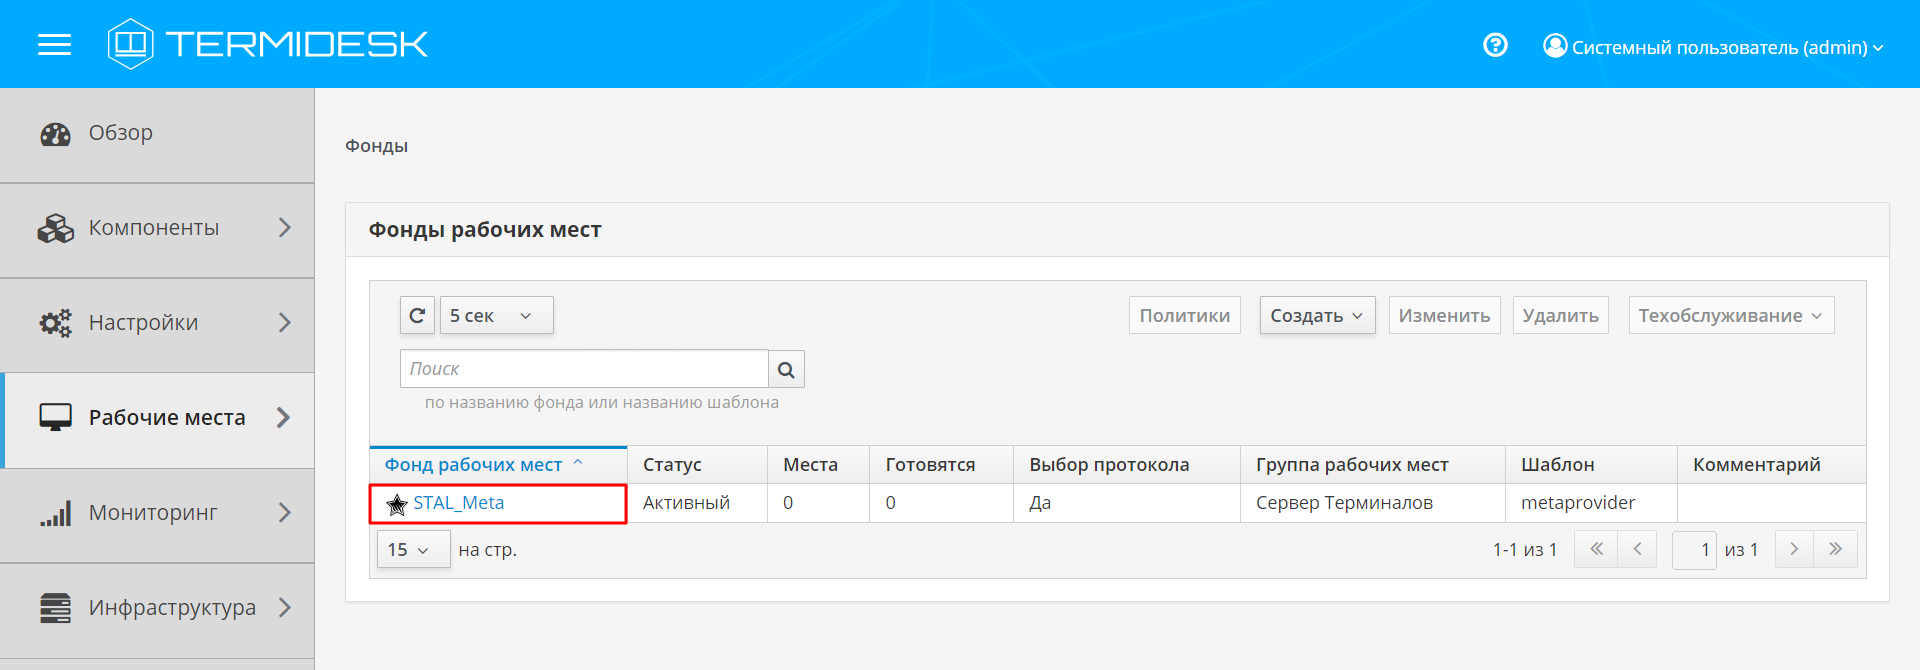Click the previous page arrow
The height and width of the screenshot is (670, 1920).
tap(1637, 549)
